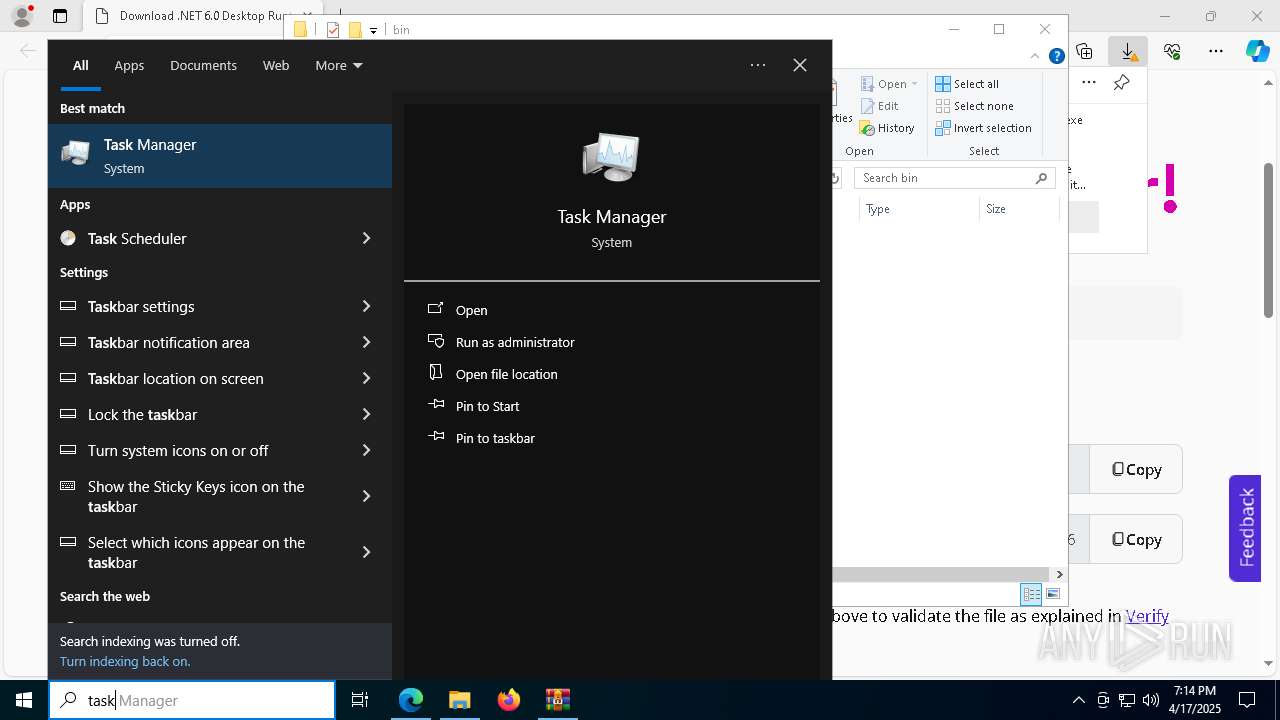This screenshot has width=1280, height=720.
Task: Click Invert selection in the Explorer ribbon
Action: coord(983,128)
